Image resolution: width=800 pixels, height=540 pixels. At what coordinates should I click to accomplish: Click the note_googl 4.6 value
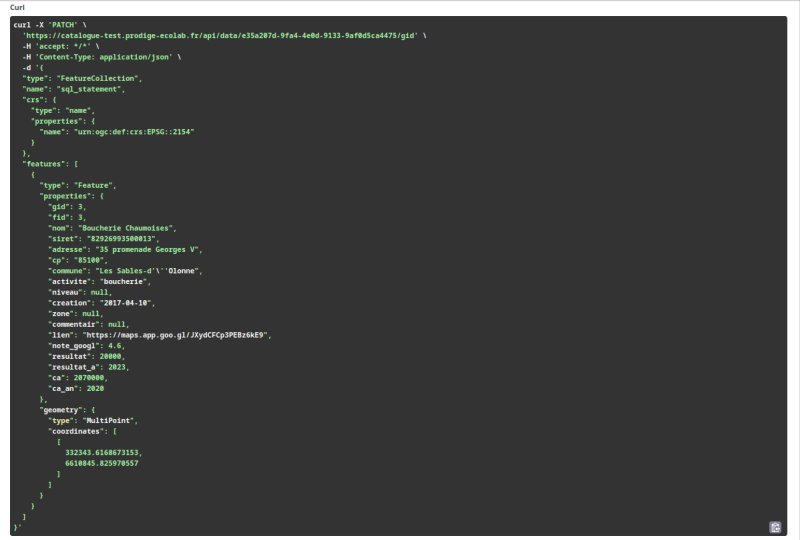(115, 346)
